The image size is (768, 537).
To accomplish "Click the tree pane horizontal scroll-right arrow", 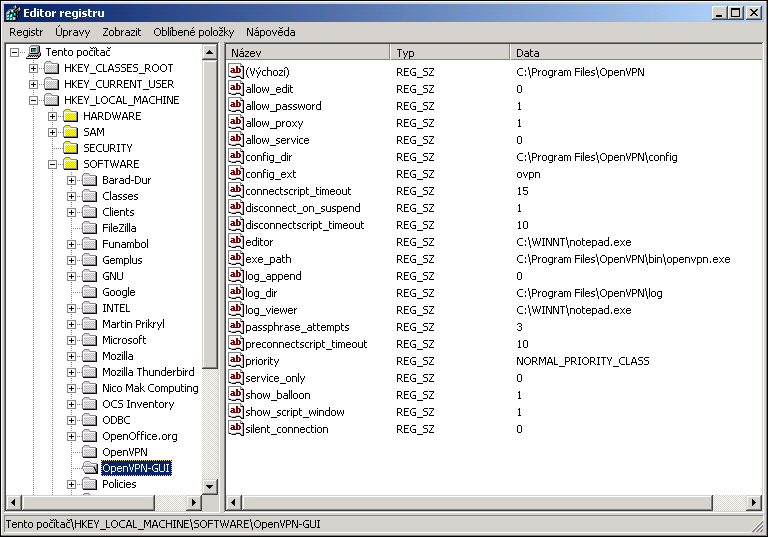I will coord(194,502).
